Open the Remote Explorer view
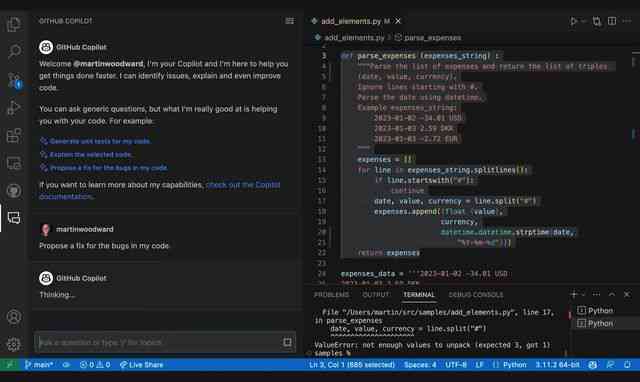The image size is (640, 382). point(14,163)
